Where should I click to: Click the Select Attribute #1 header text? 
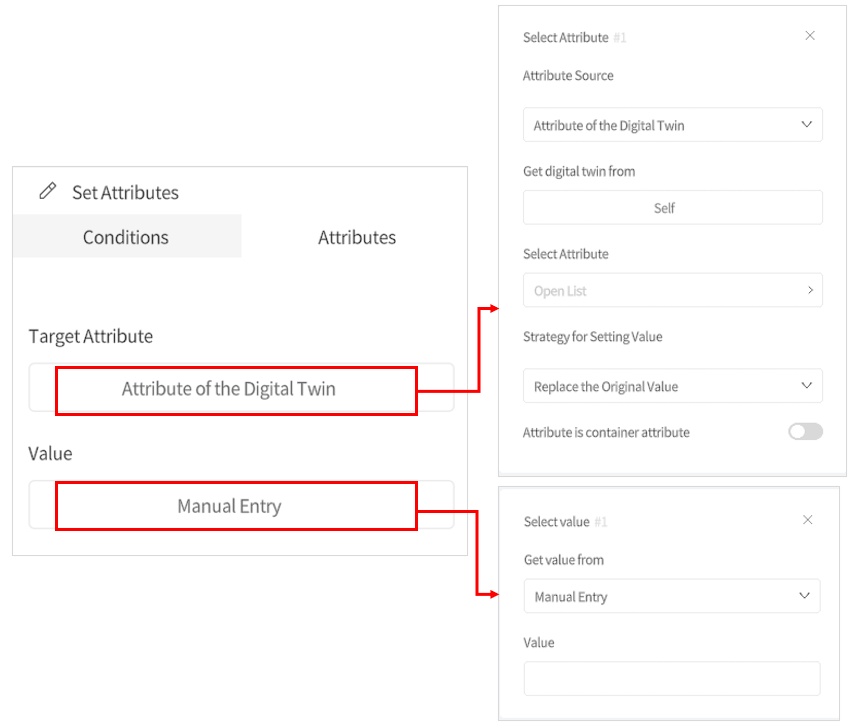565,37
